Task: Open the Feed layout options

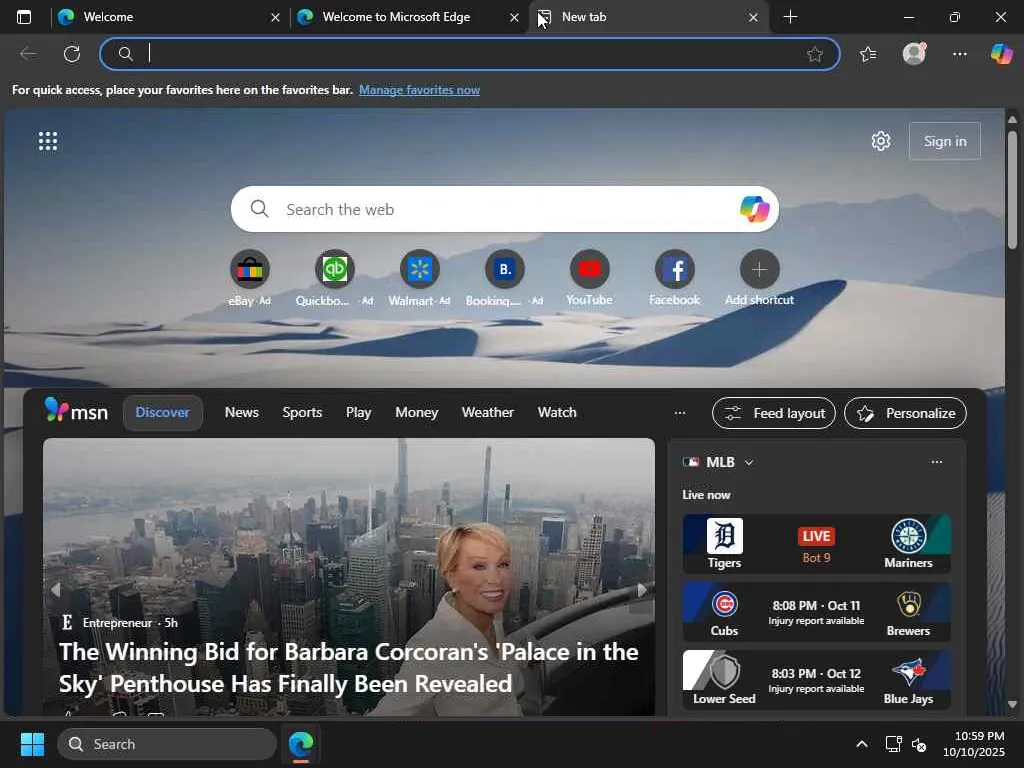Action: pos(774,413)
